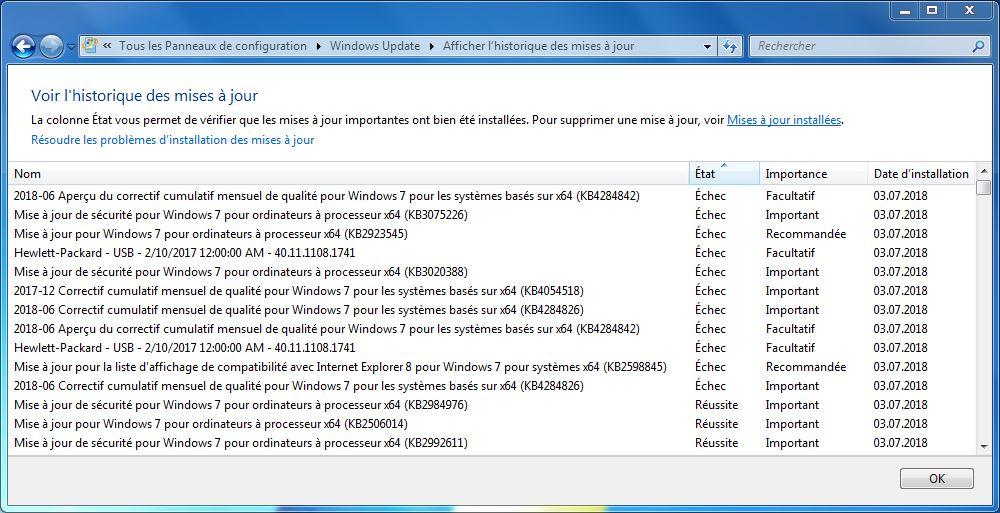Click 'Recommandée' in the KB2598845 row
The width and height of the screenshot is (1000, 513).
coord(805,367)
